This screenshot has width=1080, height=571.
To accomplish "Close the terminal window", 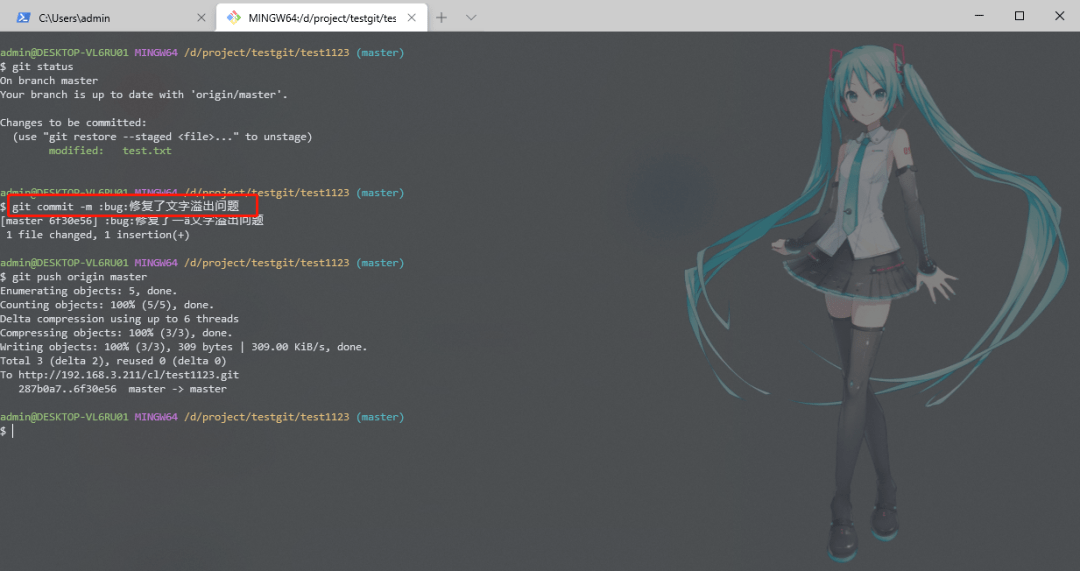I will coord(1059,16).
